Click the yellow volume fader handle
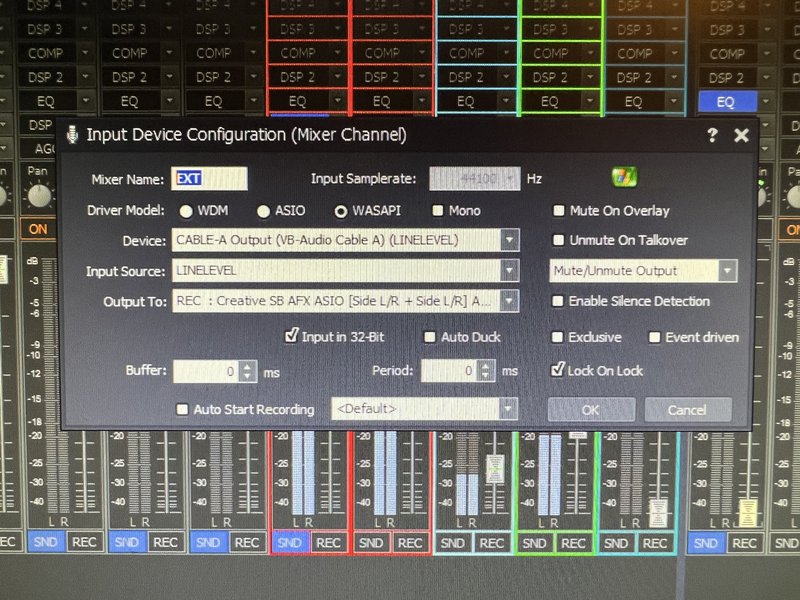 point(748,512)
